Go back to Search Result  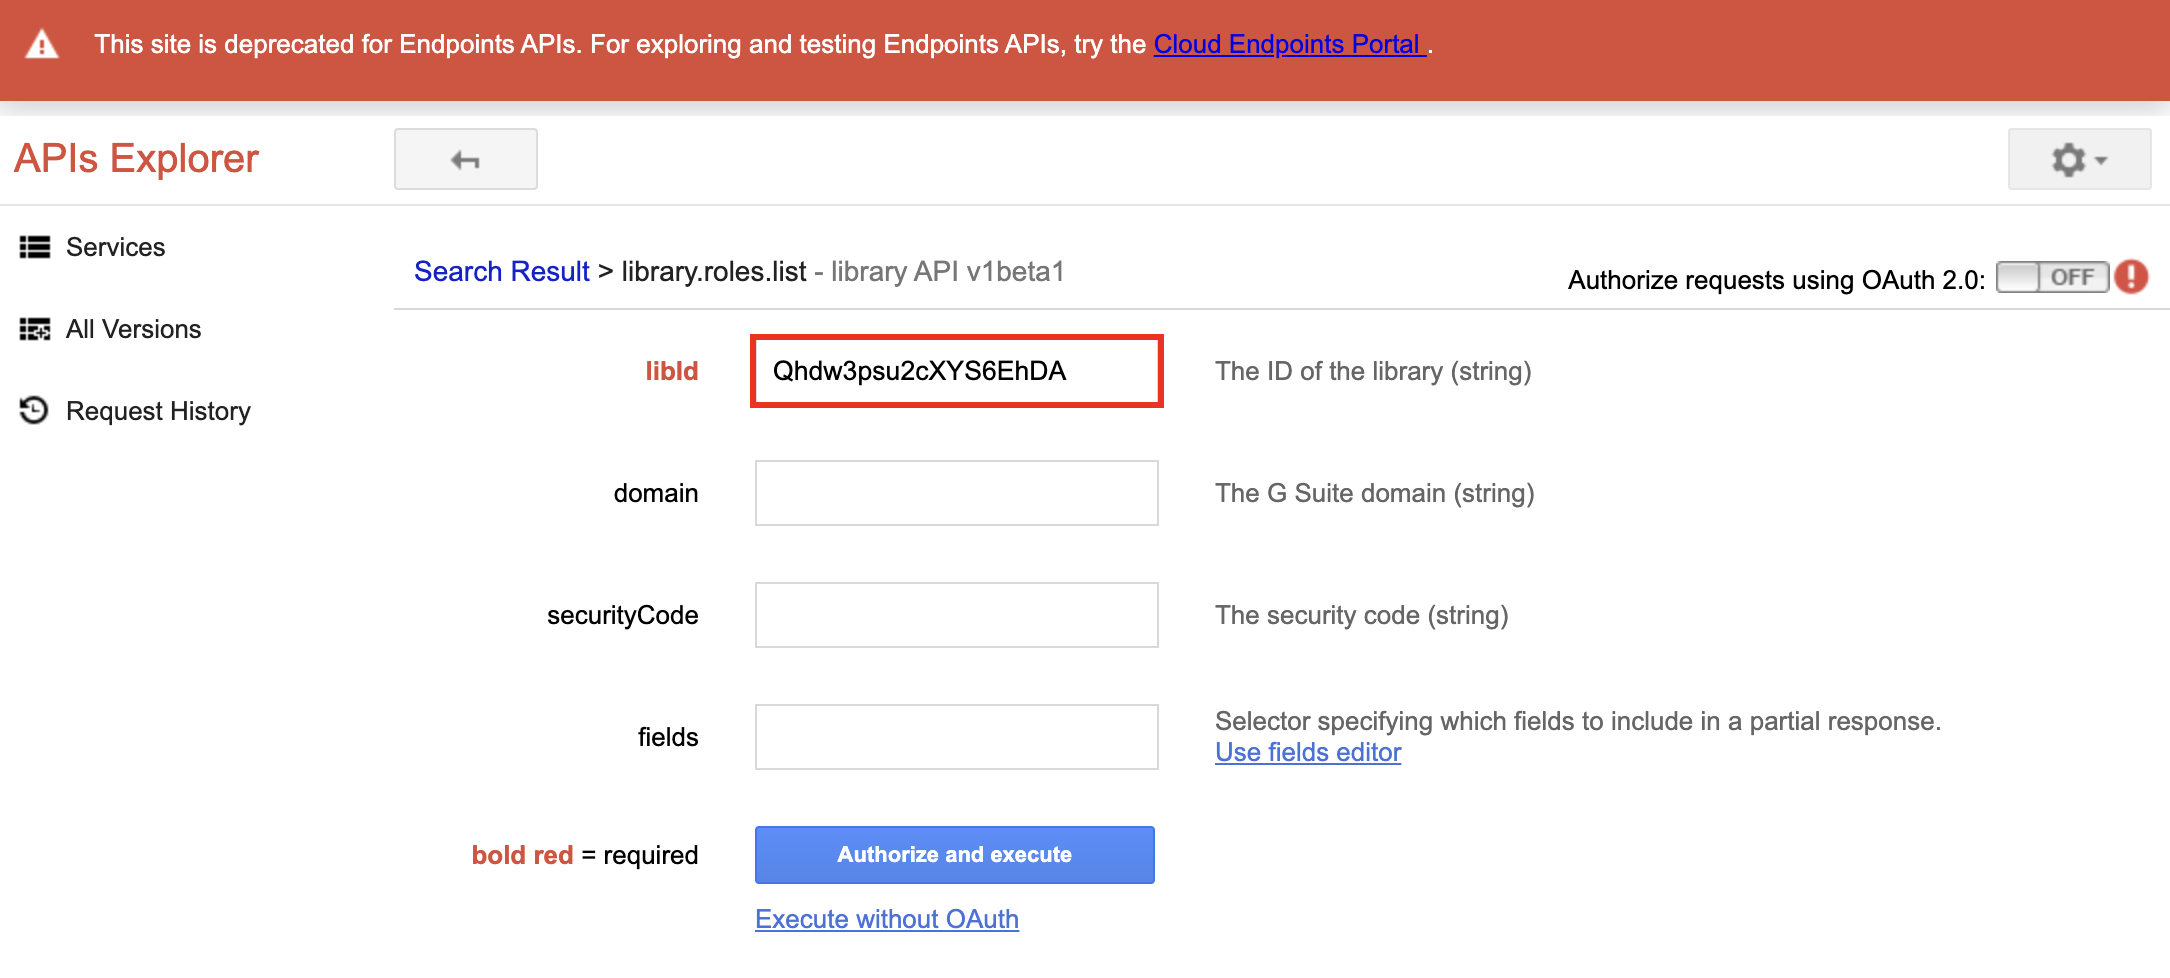pos(500,271)
